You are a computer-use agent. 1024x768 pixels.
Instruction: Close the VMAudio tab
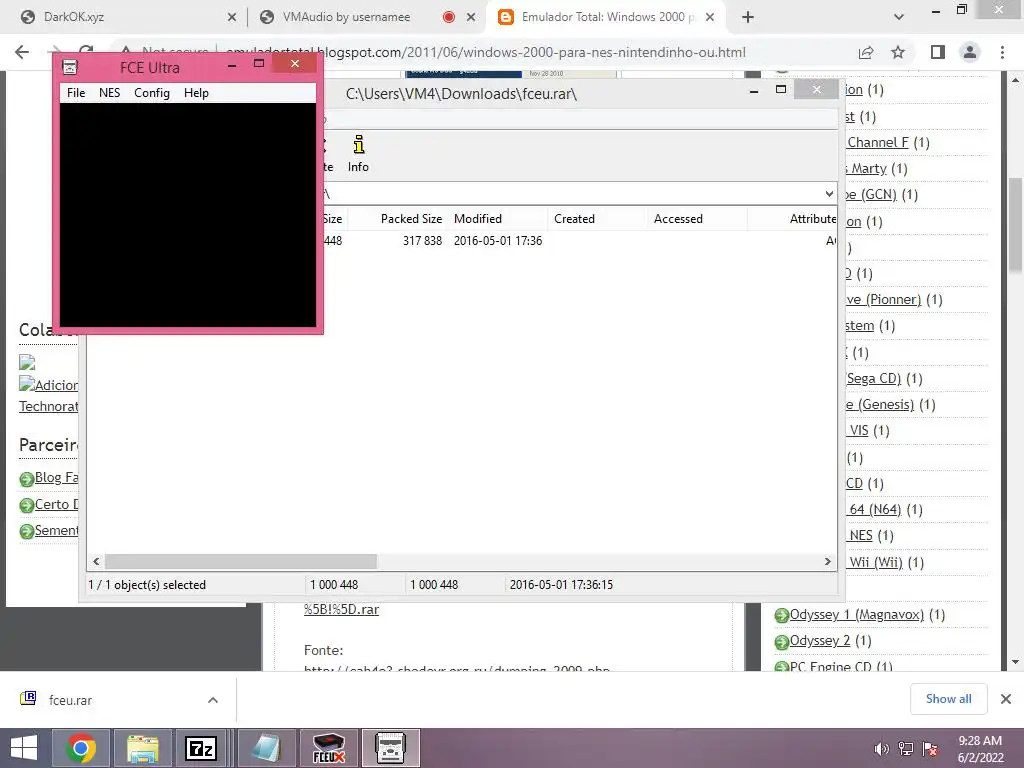pyautogui.click(x=471, y=17)
